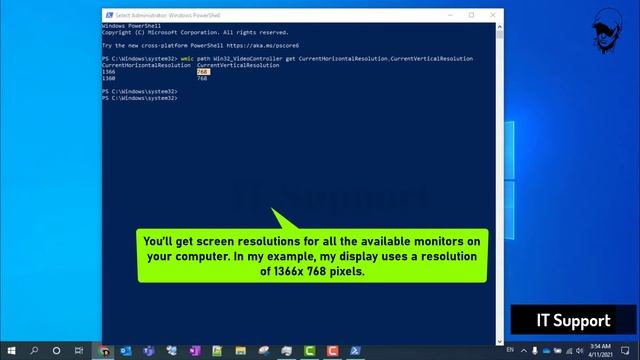Open the clock showing 3:54 AM
The height and width of the screenshot is (360, 640).
(600, 351)
